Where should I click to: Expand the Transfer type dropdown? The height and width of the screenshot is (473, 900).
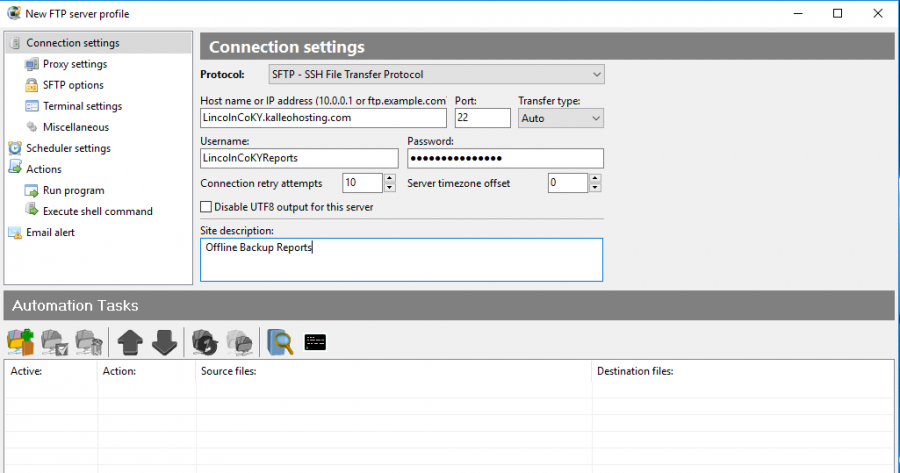pyautogui.click(x=560, y=118)
